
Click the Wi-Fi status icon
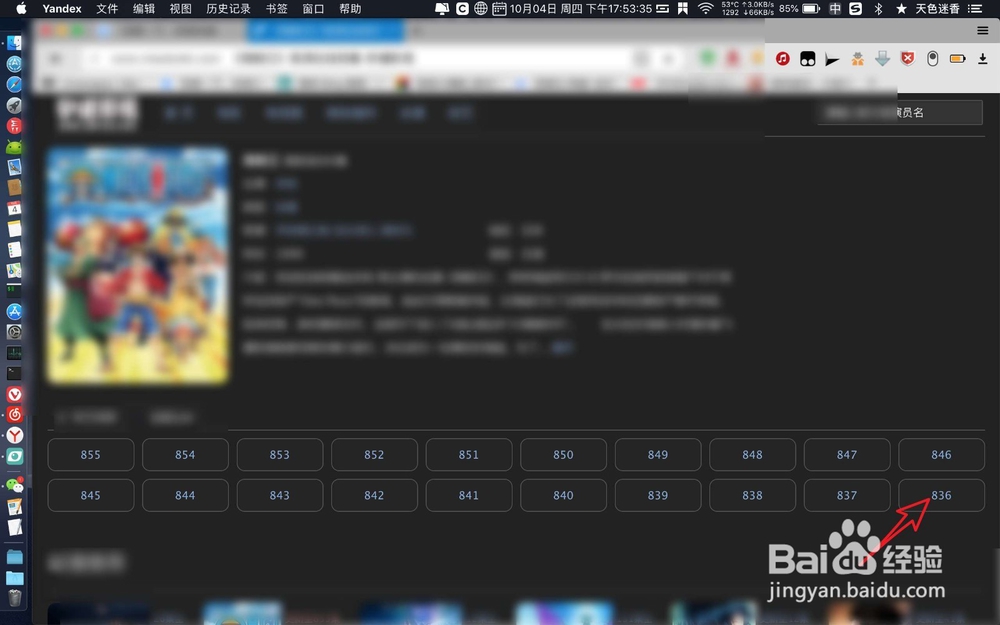[705, 8]
